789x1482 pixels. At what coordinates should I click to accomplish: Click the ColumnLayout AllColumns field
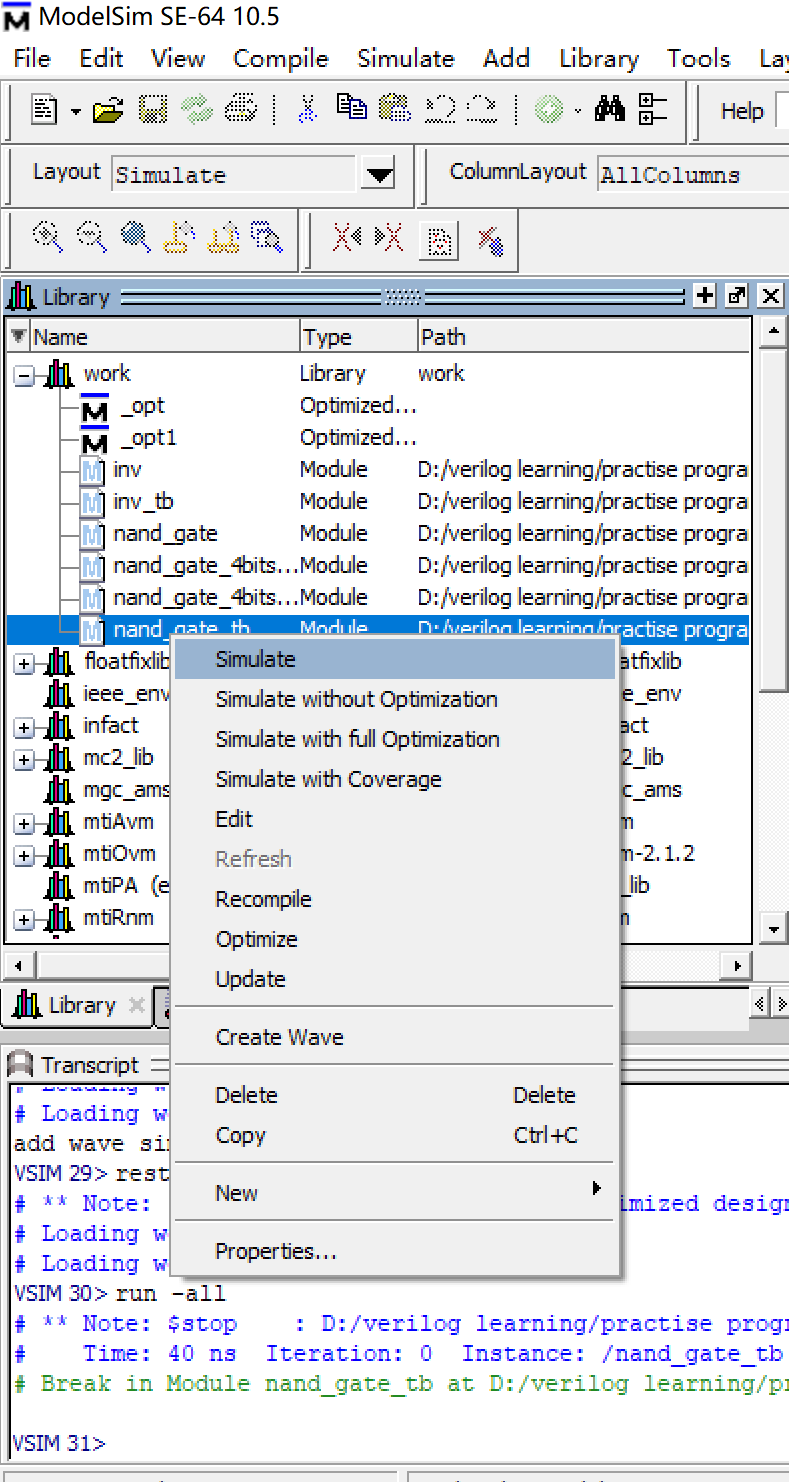tap(693, 175)
